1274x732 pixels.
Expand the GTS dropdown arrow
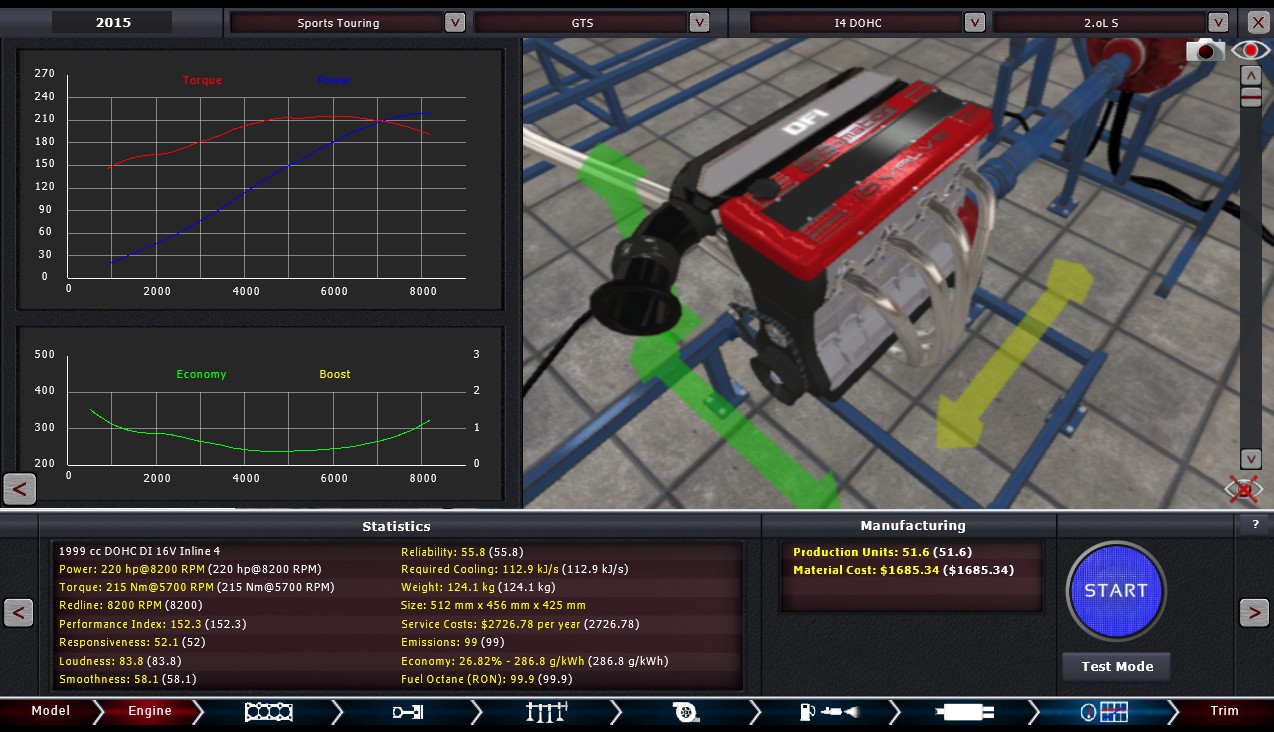click(699, 22)
